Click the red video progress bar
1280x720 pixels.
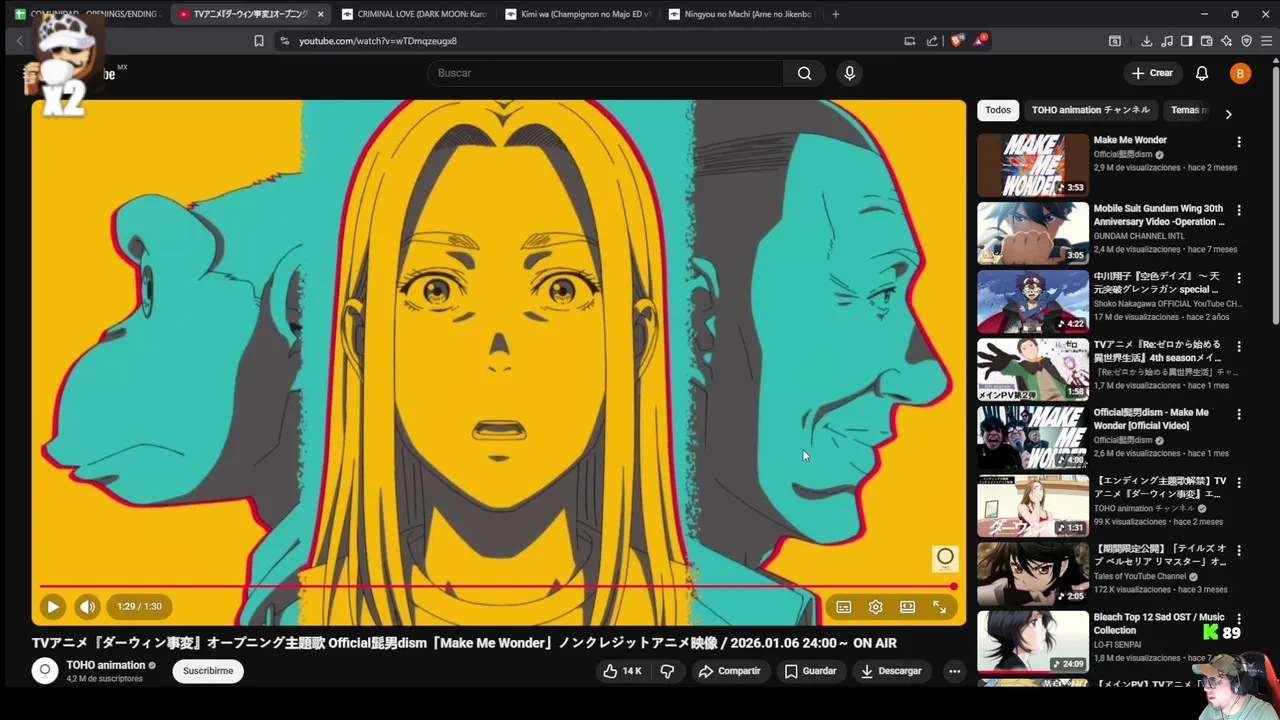498,586
